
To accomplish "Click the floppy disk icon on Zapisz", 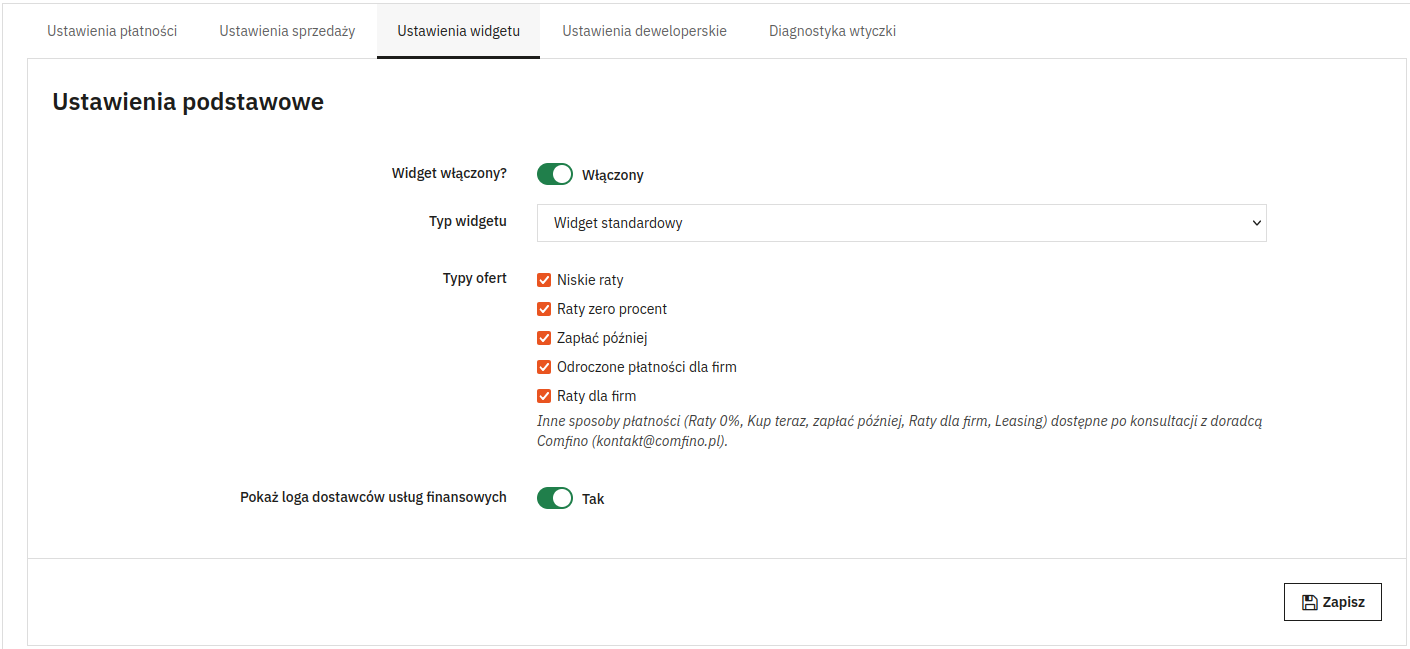I will click(1309, 602).
